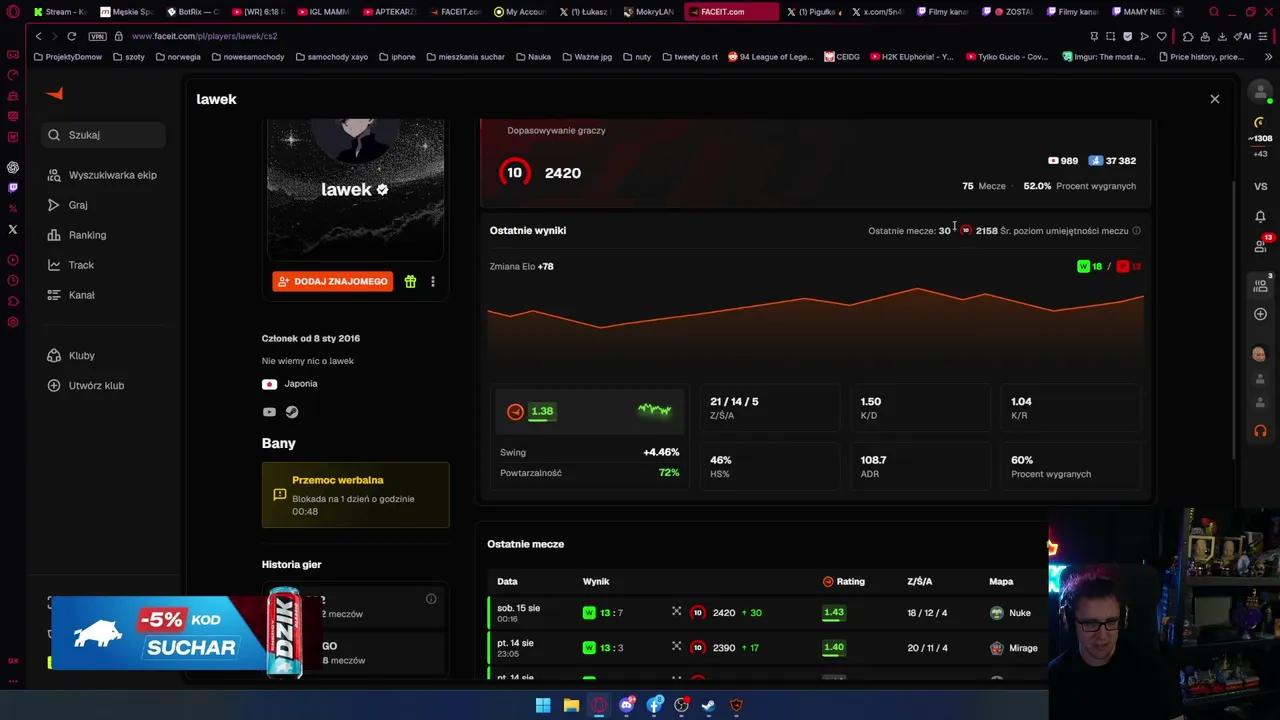
Task: Switch to the Stream browser tab
Action: click(x=59, y=12)
